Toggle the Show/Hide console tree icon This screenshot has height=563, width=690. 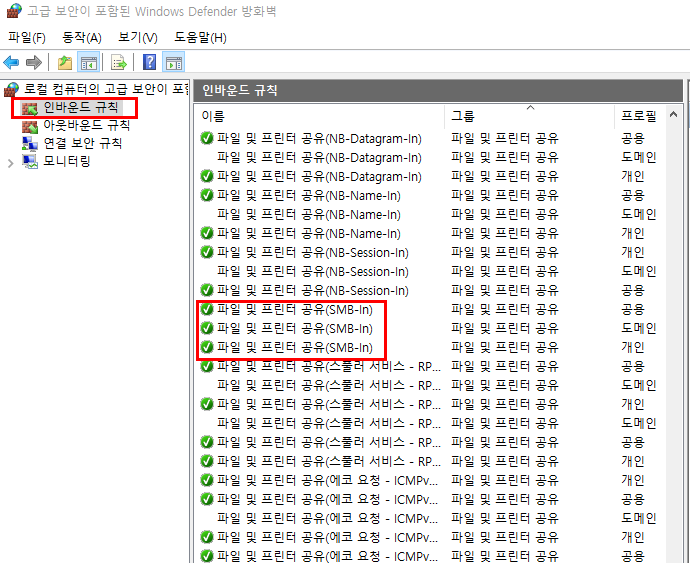click(x=88, y=63)
